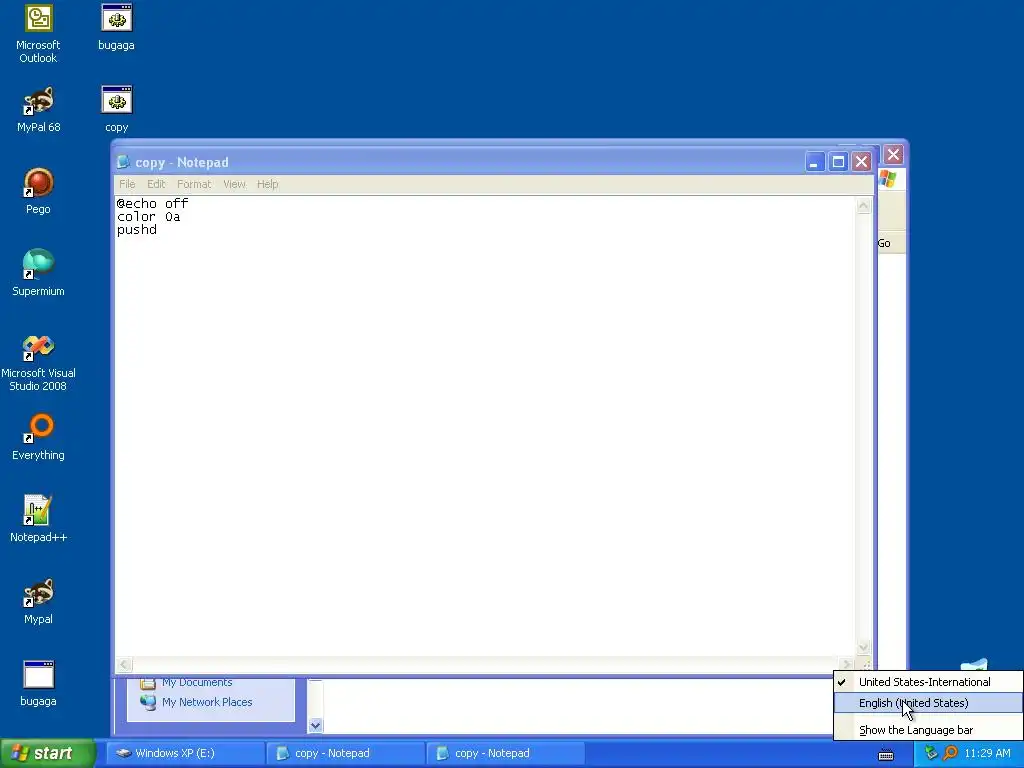Open the Notepad Help menu
Viewport: 1024px width, 768px height.
(267, 184)
